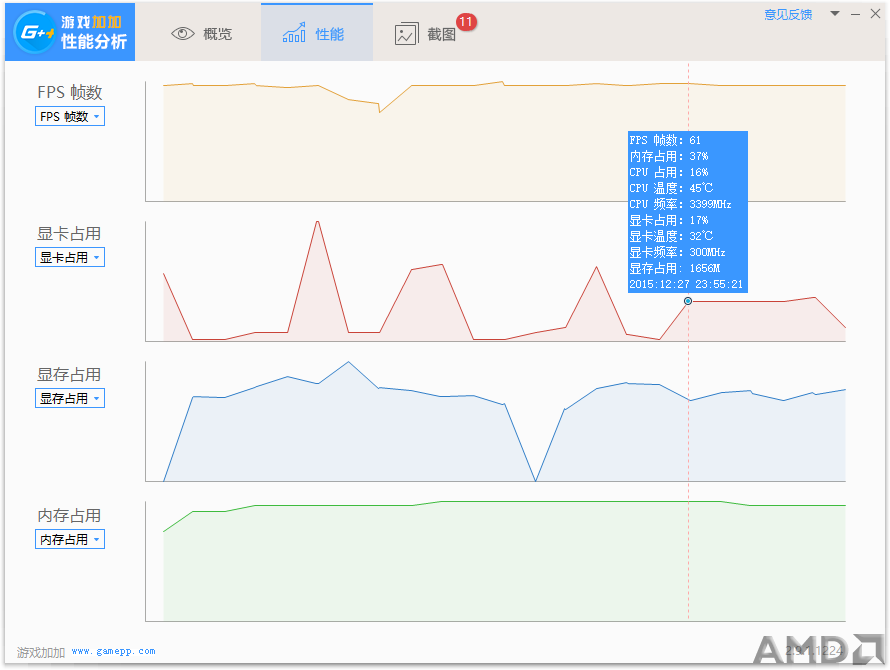Click the tooltip line 'FPS 帧数: 61'

665,140
